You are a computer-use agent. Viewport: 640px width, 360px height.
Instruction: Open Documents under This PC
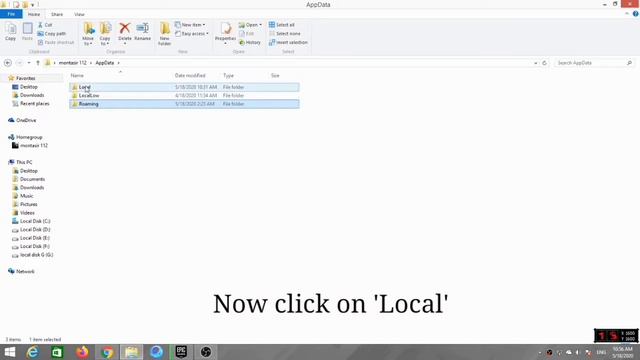click(x=32, y=179)
